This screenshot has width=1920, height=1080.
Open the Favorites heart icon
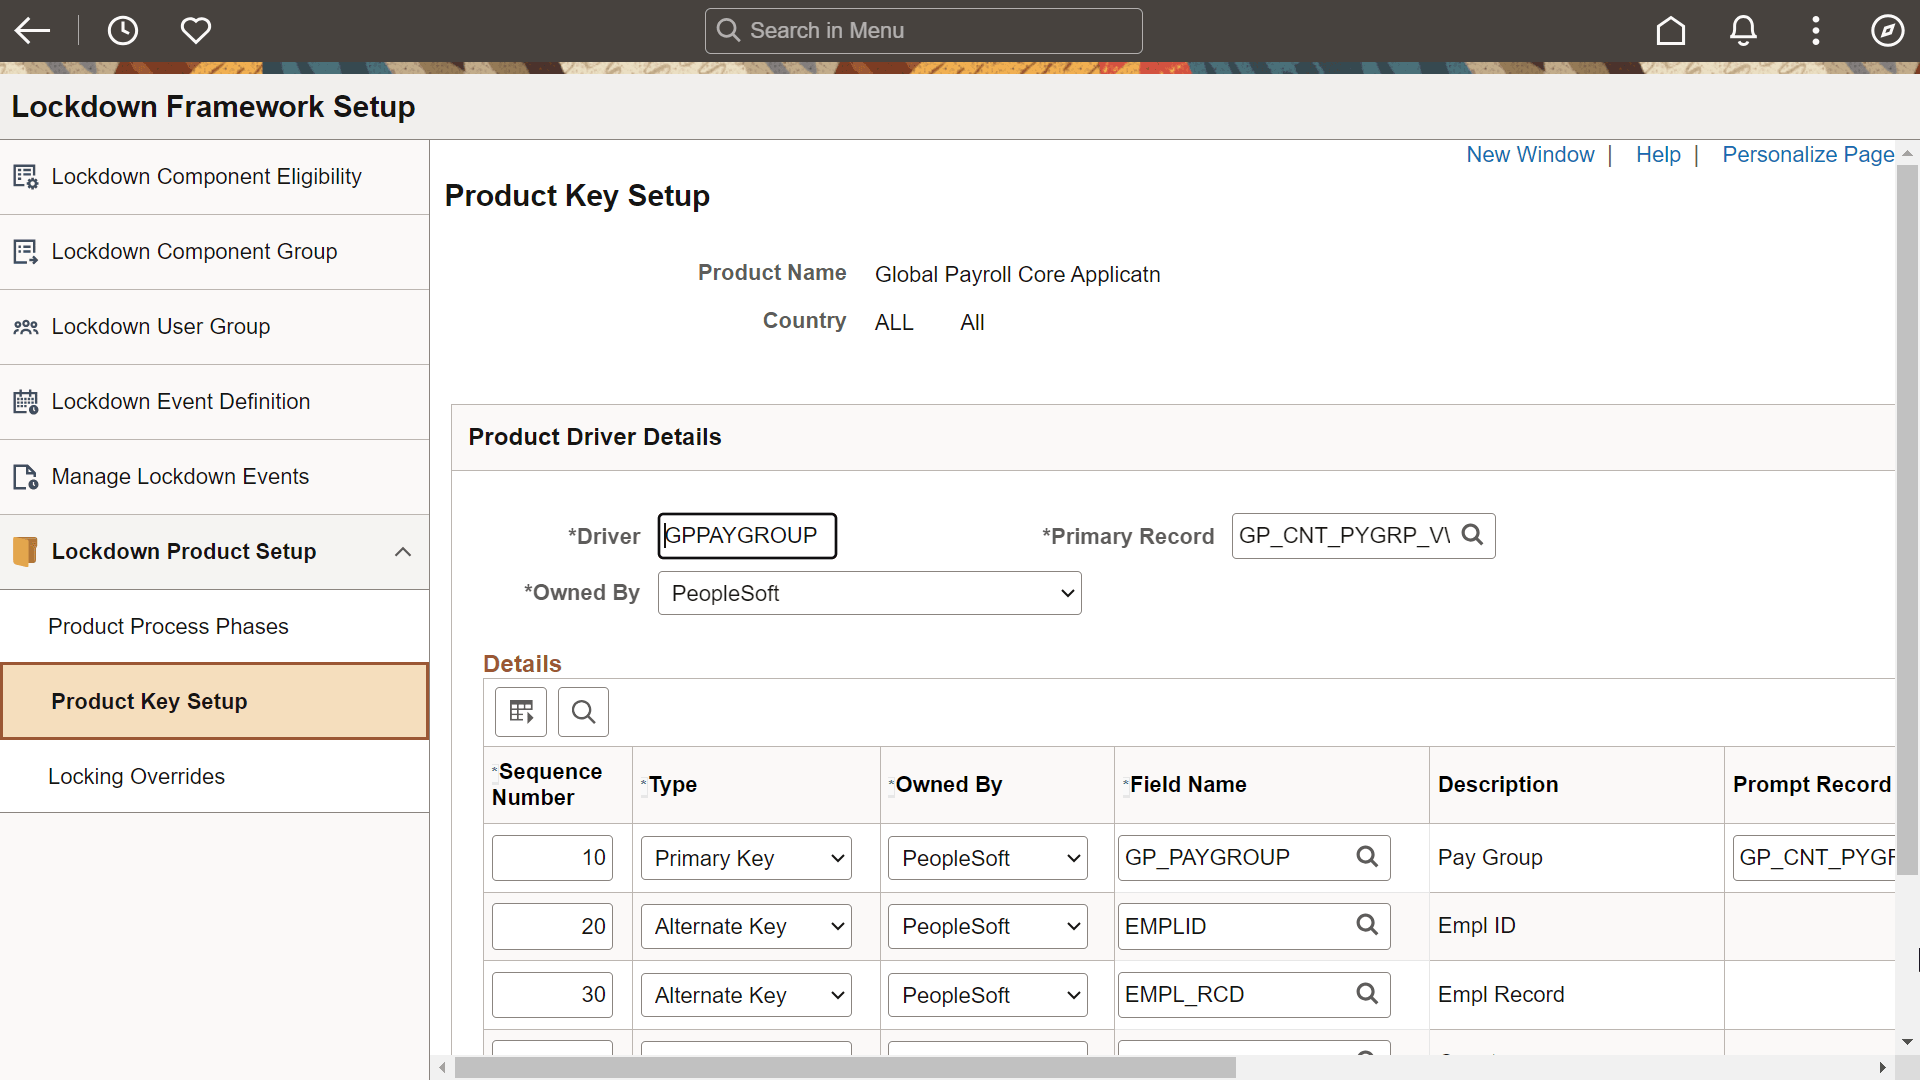(196, 30)
